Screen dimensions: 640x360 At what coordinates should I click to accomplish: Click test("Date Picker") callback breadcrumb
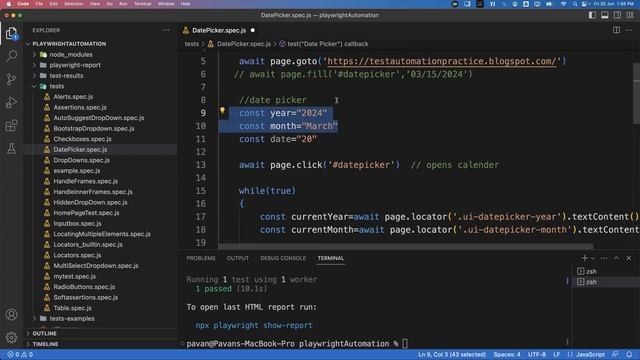[324, 44]
